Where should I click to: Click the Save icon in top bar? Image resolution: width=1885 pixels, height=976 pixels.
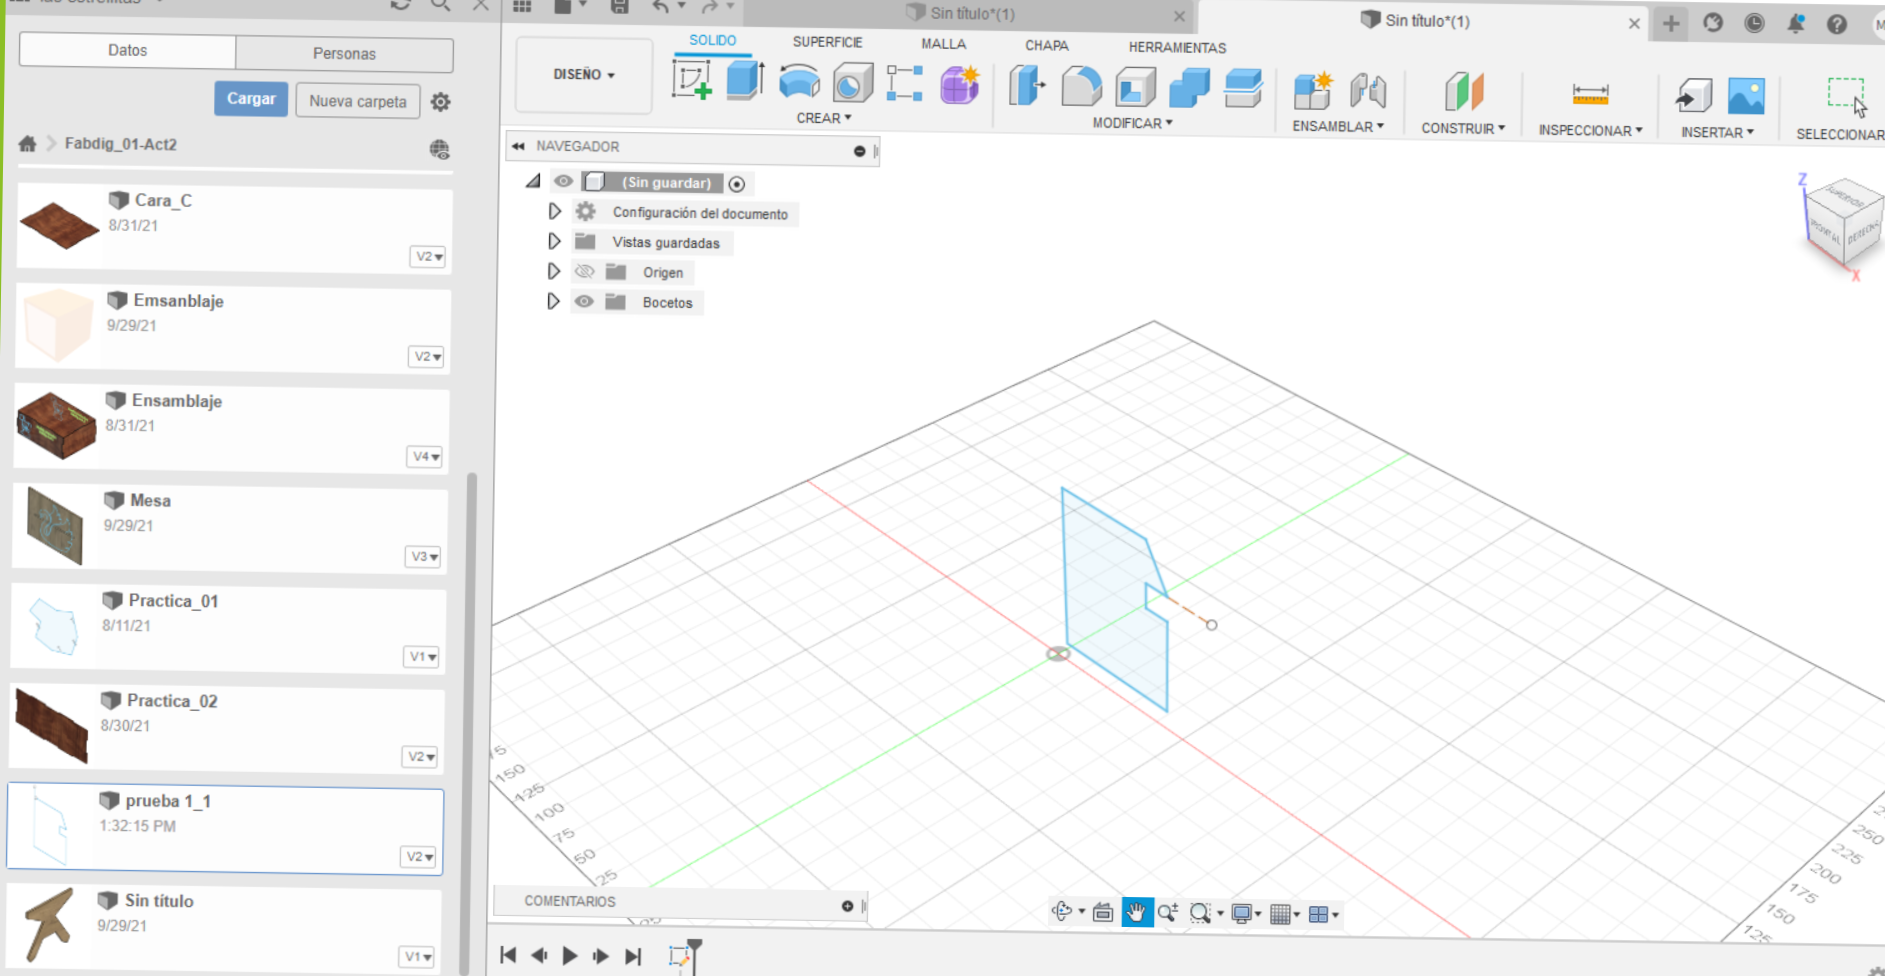point(620,7)
